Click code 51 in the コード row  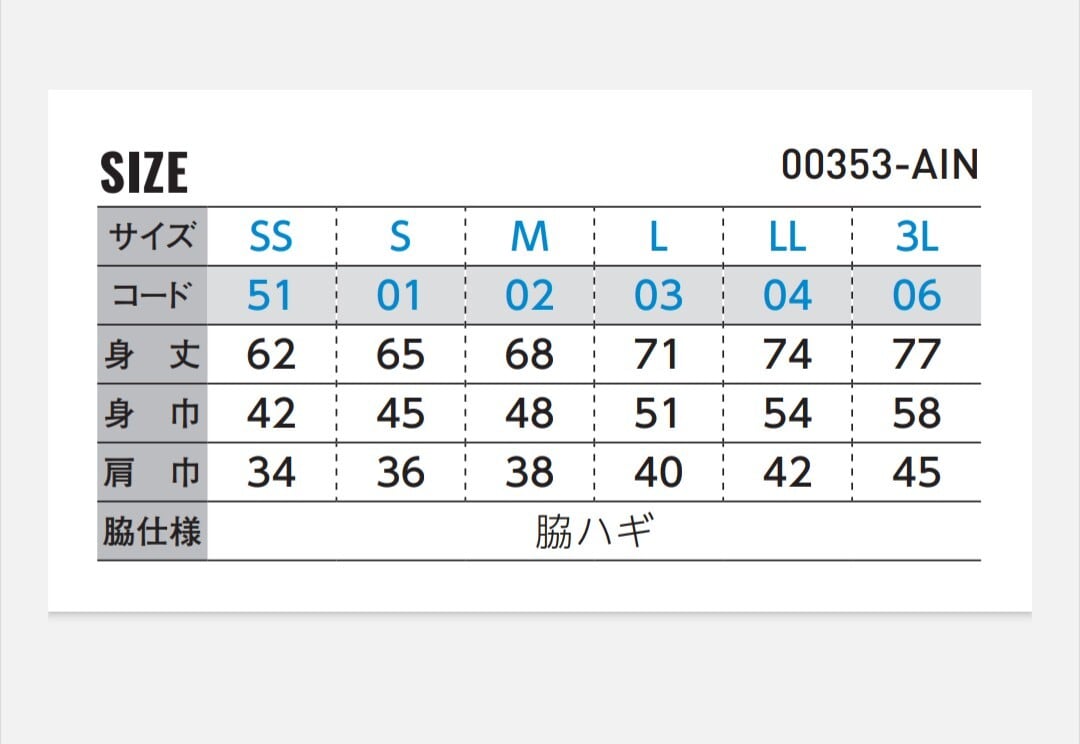(271, 296)
